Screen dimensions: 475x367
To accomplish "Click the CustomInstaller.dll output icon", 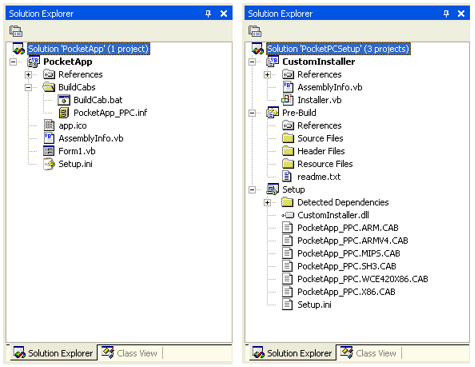I will pos(287,215).
